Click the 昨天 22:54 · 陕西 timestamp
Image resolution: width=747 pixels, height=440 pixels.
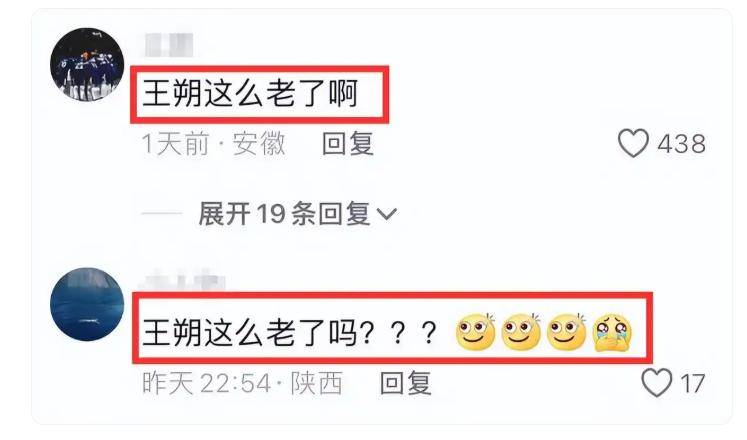242,383
